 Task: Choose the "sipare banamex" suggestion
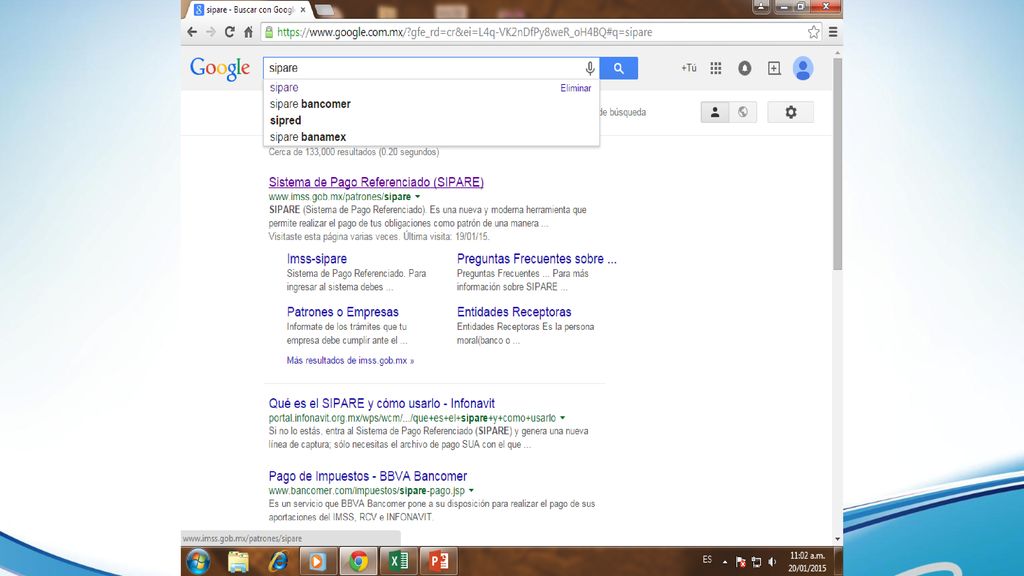point(308,136)
